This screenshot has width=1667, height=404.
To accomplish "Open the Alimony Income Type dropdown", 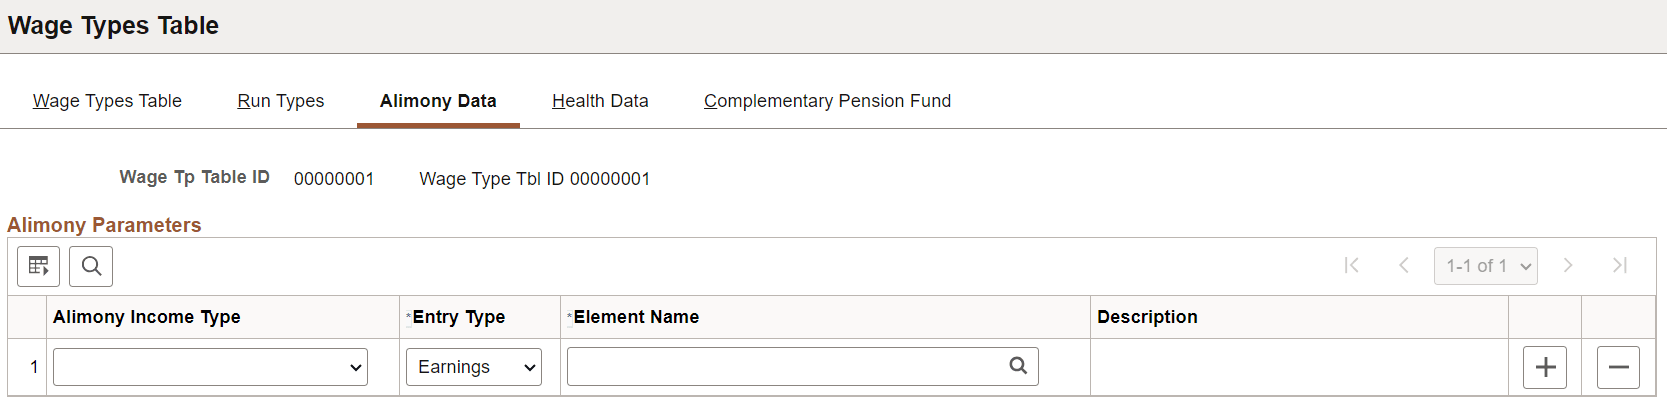I will click(x=210, y=367).
